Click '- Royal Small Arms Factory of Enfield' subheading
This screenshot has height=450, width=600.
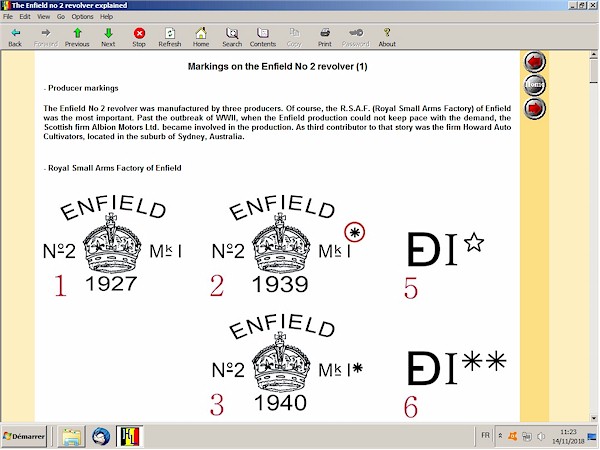tap(112, 168)
